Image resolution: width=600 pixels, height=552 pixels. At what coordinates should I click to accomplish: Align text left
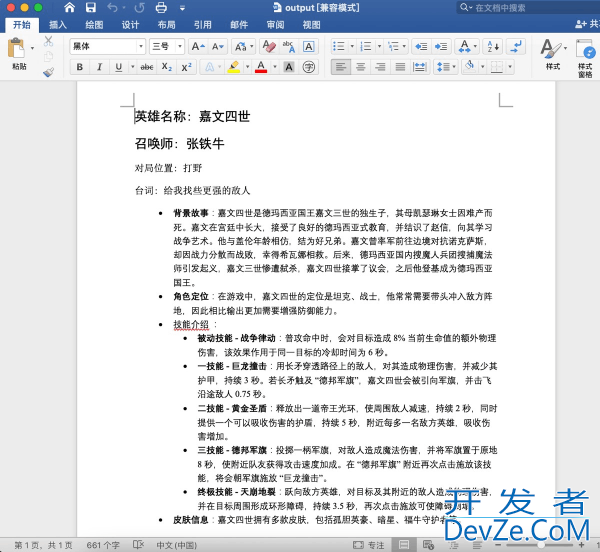341,67
